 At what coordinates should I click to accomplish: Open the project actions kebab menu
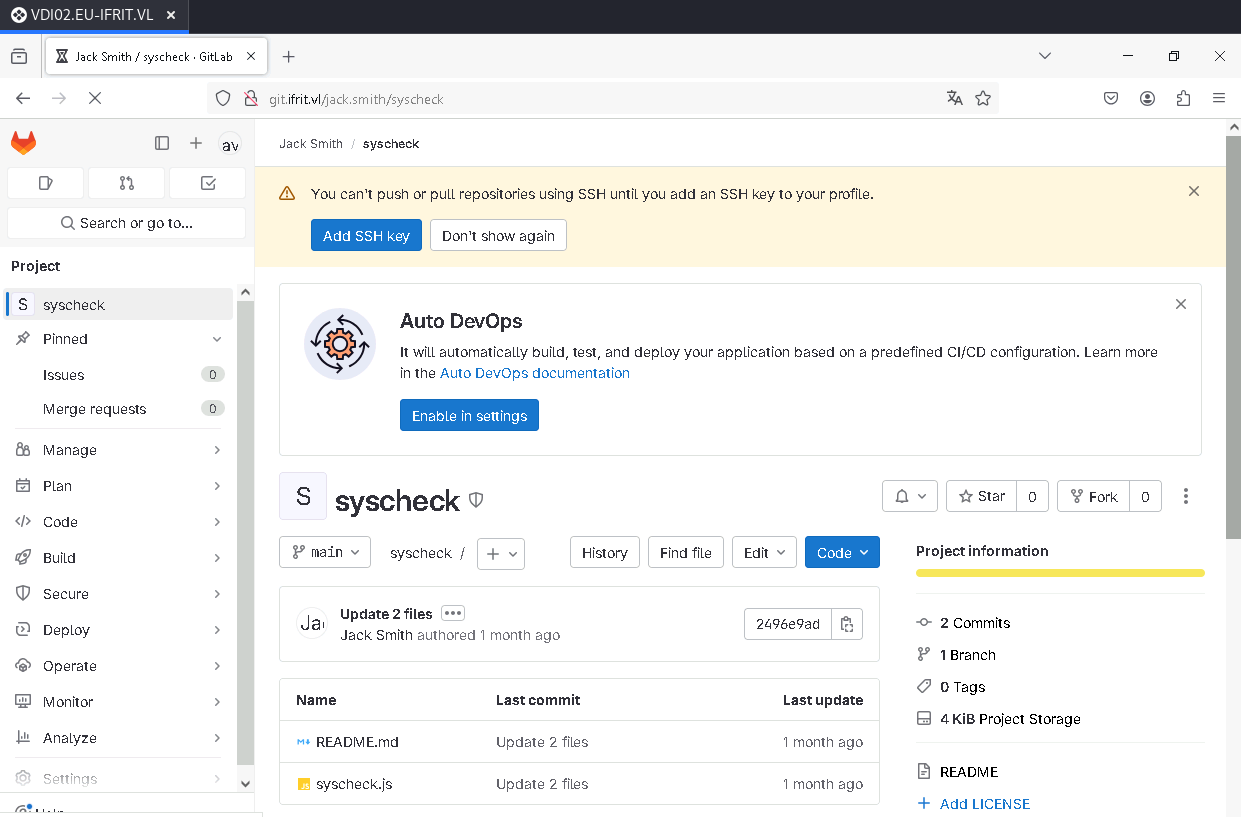tap(1186, 496)
